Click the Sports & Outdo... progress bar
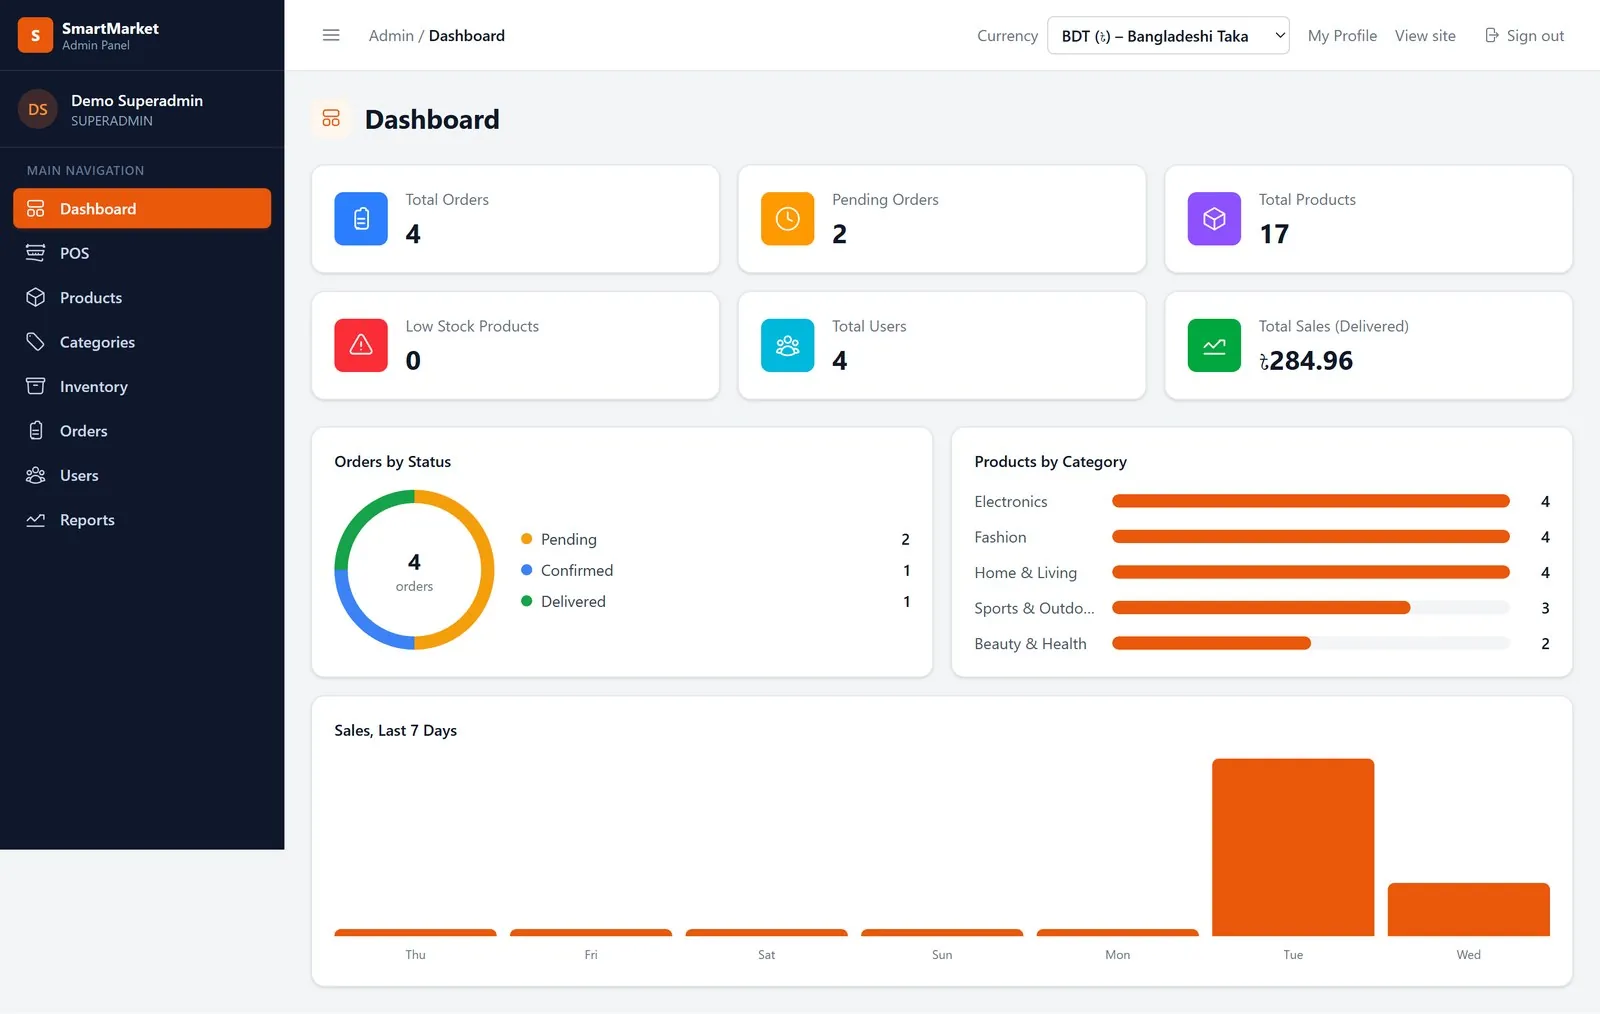This screenshot has height=1014, width=1600. click(x=1310, y=608)
